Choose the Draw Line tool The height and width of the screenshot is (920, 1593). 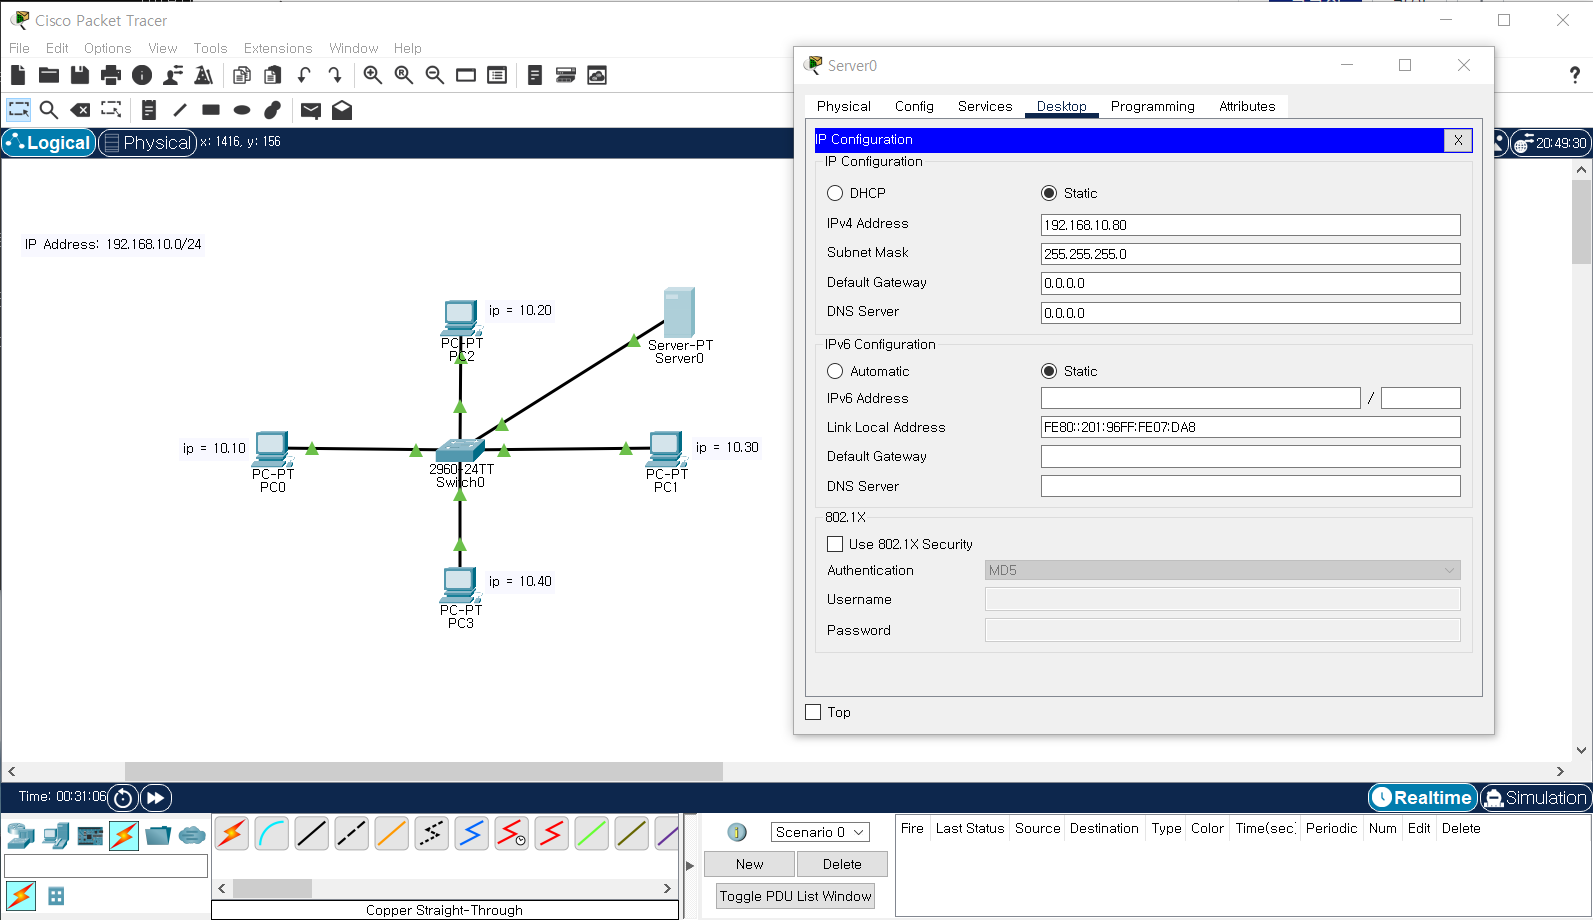pos(180,110)
